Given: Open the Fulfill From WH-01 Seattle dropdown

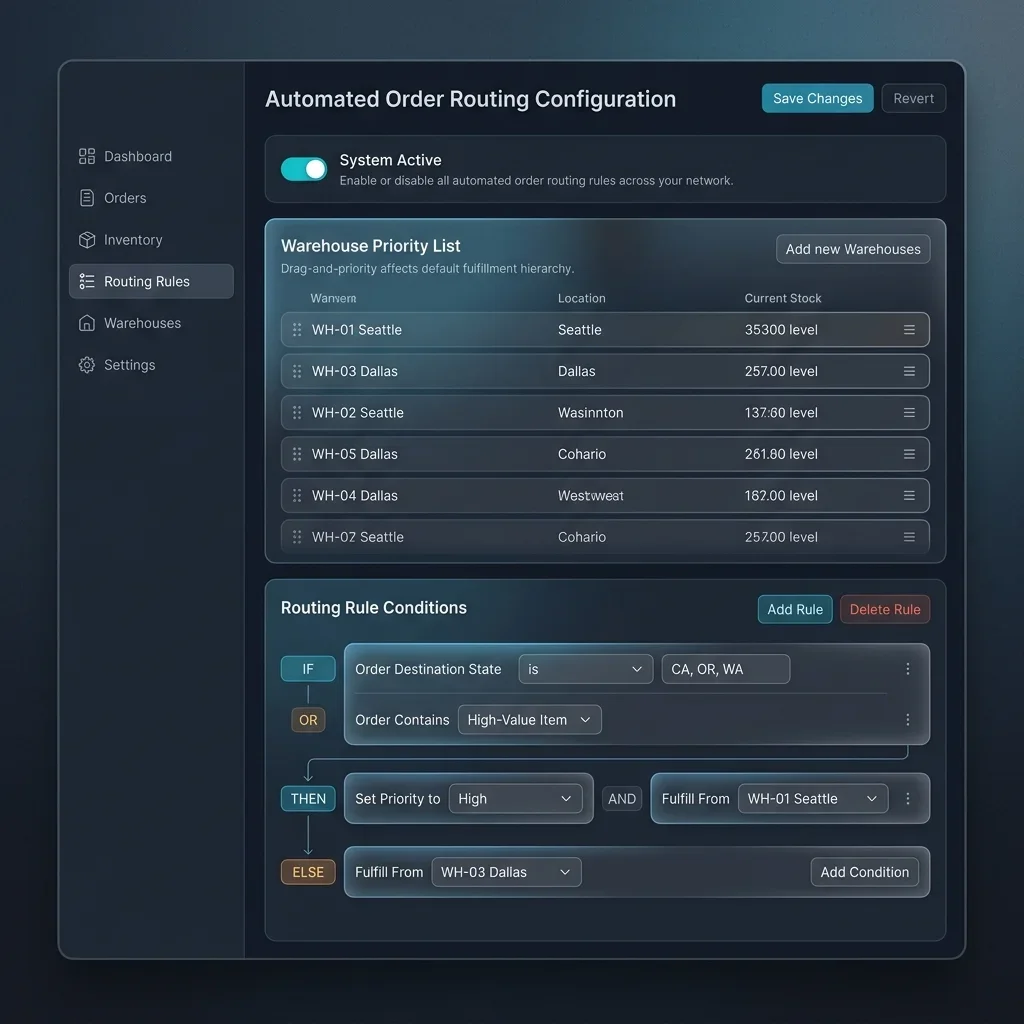Looking at the screenshot, I should pyautogui.click(x=813, y=799).
